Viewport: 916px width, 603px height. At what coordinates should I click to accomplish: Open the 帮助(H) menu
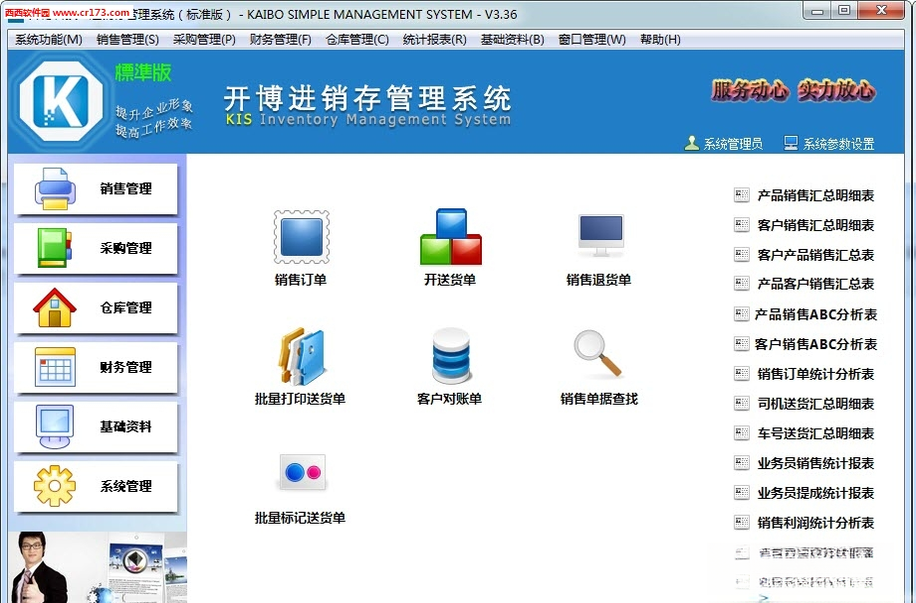click(x=660, y=39)
